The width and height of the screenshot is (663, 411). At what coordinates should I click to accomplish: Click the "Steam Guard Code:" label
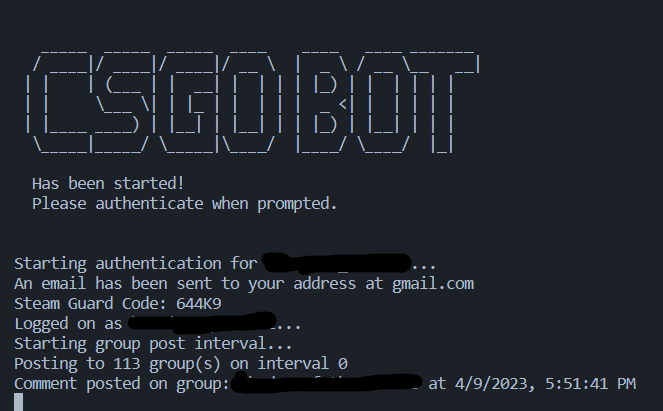click(x=90, y=304)
